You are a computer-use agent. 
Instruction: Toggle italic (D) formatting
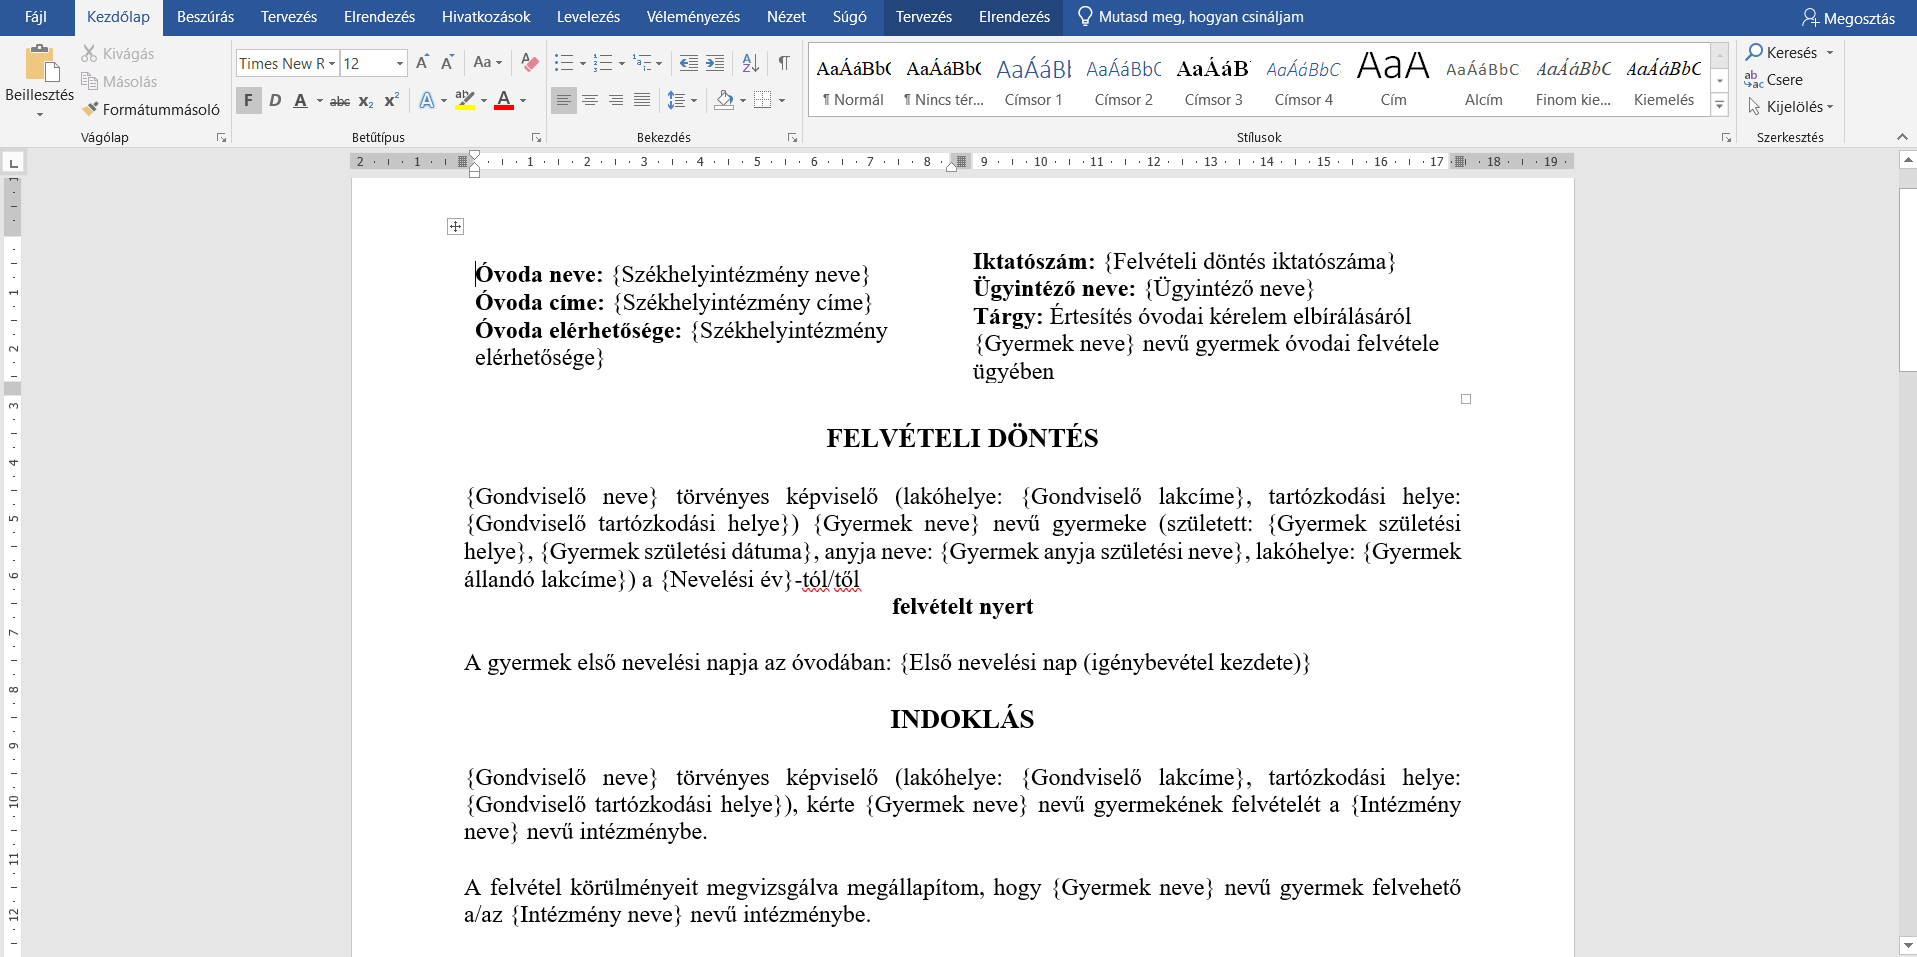click(275, 101)
